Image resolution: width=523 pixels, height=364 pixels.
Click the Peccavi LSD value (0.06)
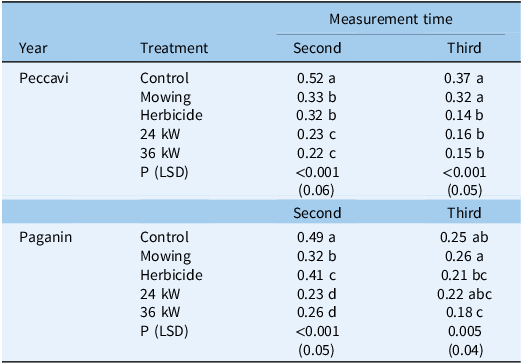click(316, 191)
